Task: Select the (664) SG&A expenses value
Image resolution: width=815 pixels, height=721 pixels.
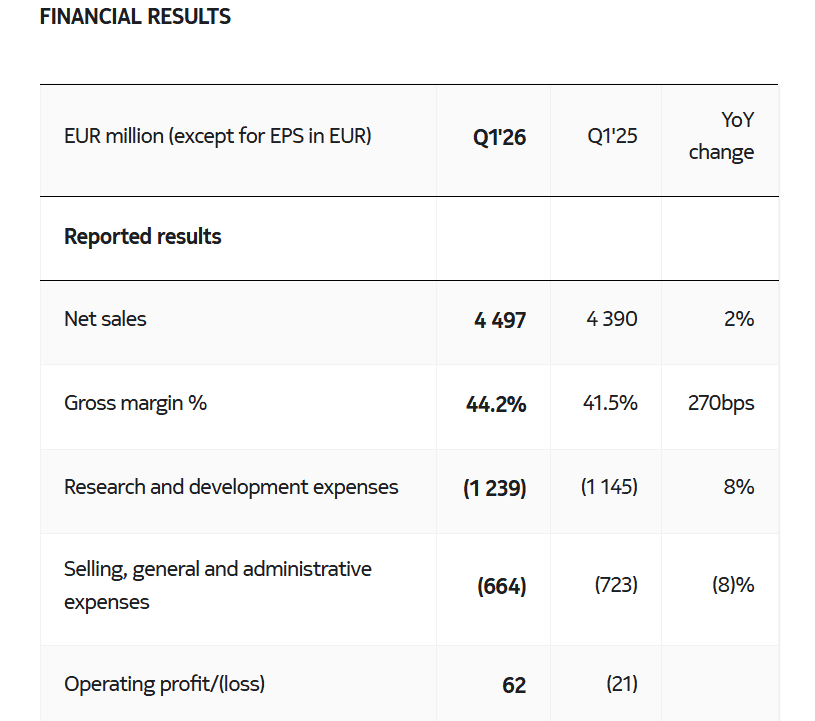Action: point(502,586)
